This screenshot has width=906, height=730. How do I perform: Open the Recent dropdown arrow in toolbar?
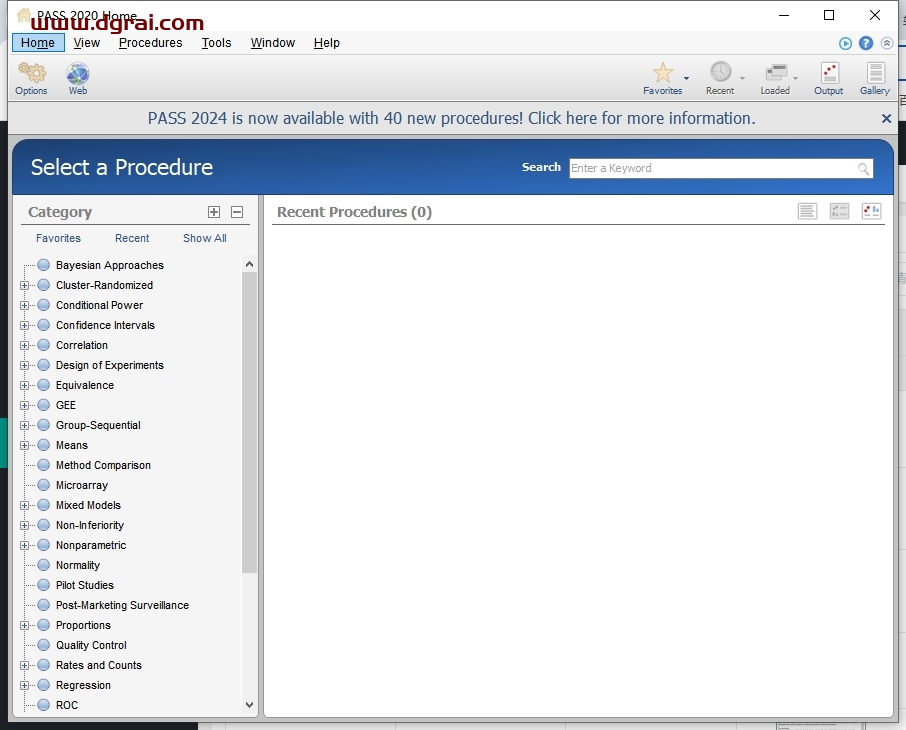click(x=742, y=78)
